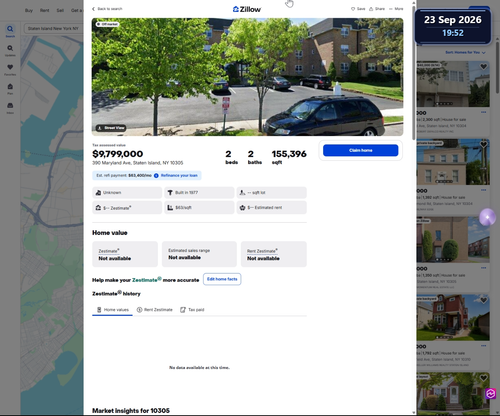Go back to search results
This screenshot has height=416, width=500.
107,9
